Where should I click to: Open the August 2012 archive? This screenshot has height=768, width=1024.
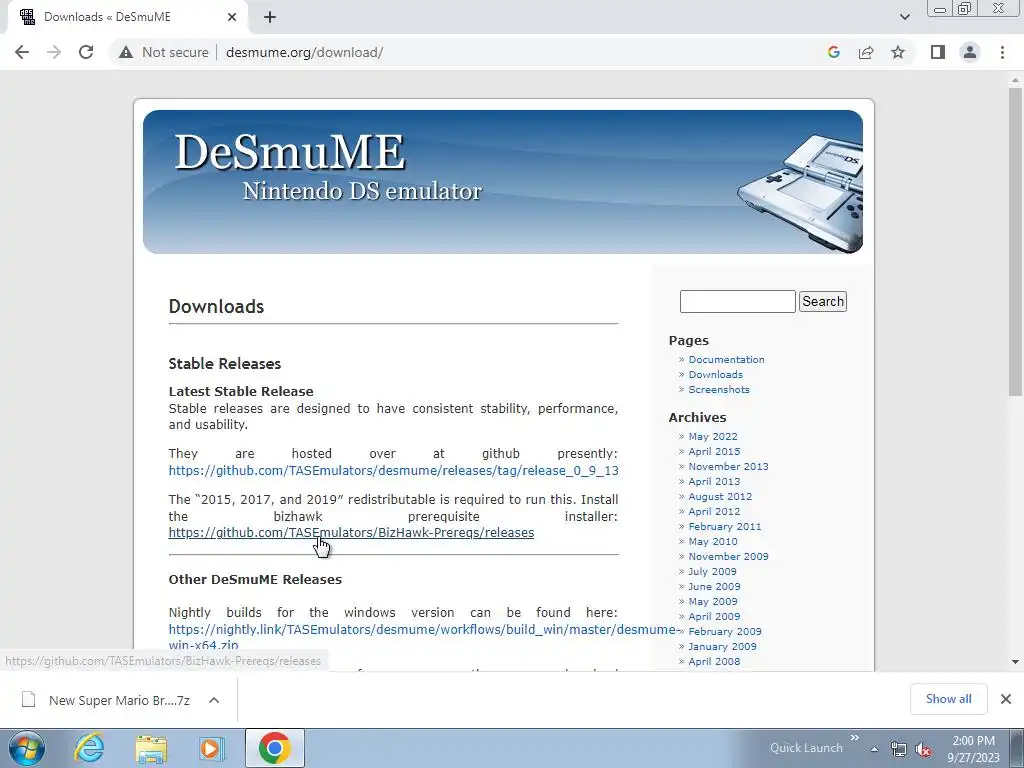[720, 497]
